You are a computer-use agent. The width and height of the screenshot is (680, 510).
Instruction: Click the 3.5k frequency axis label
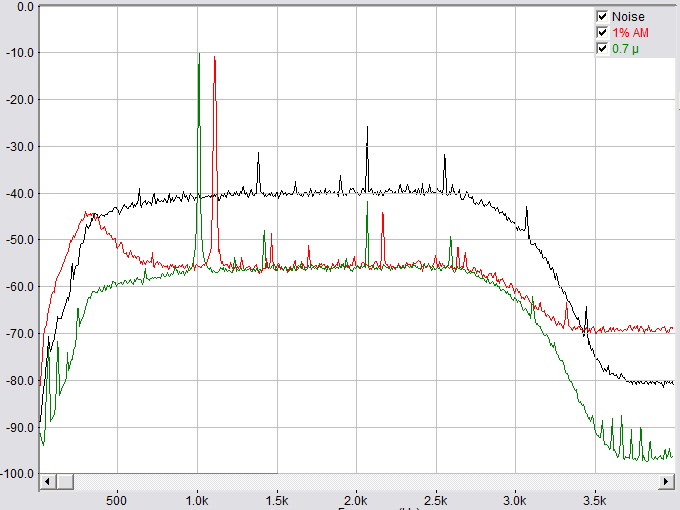pos(594,498)
